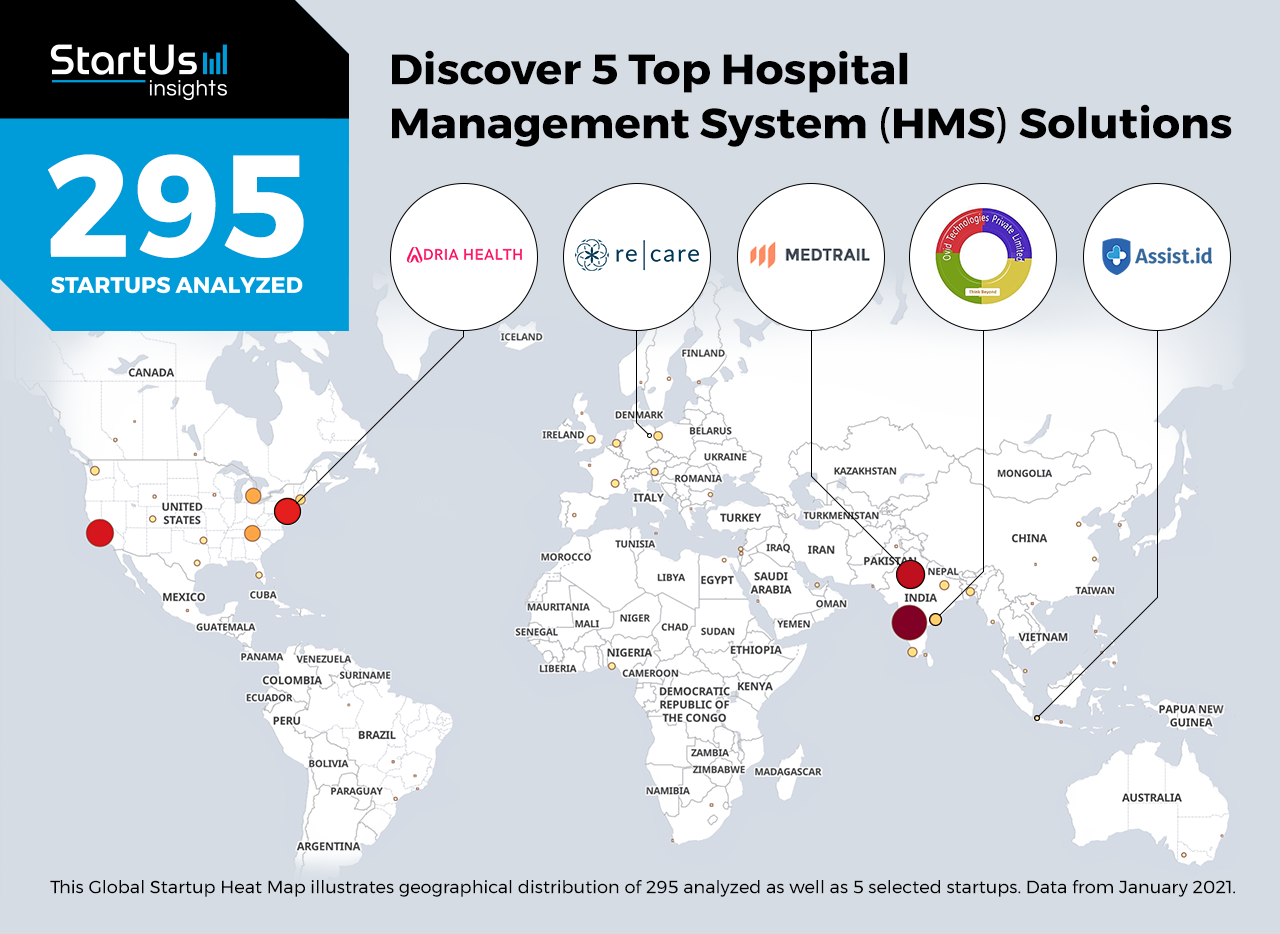Image resolution: width=1280 pixels, height=934 pixels.
Task: Click the CHINA map label
Action: point(1029,538)
